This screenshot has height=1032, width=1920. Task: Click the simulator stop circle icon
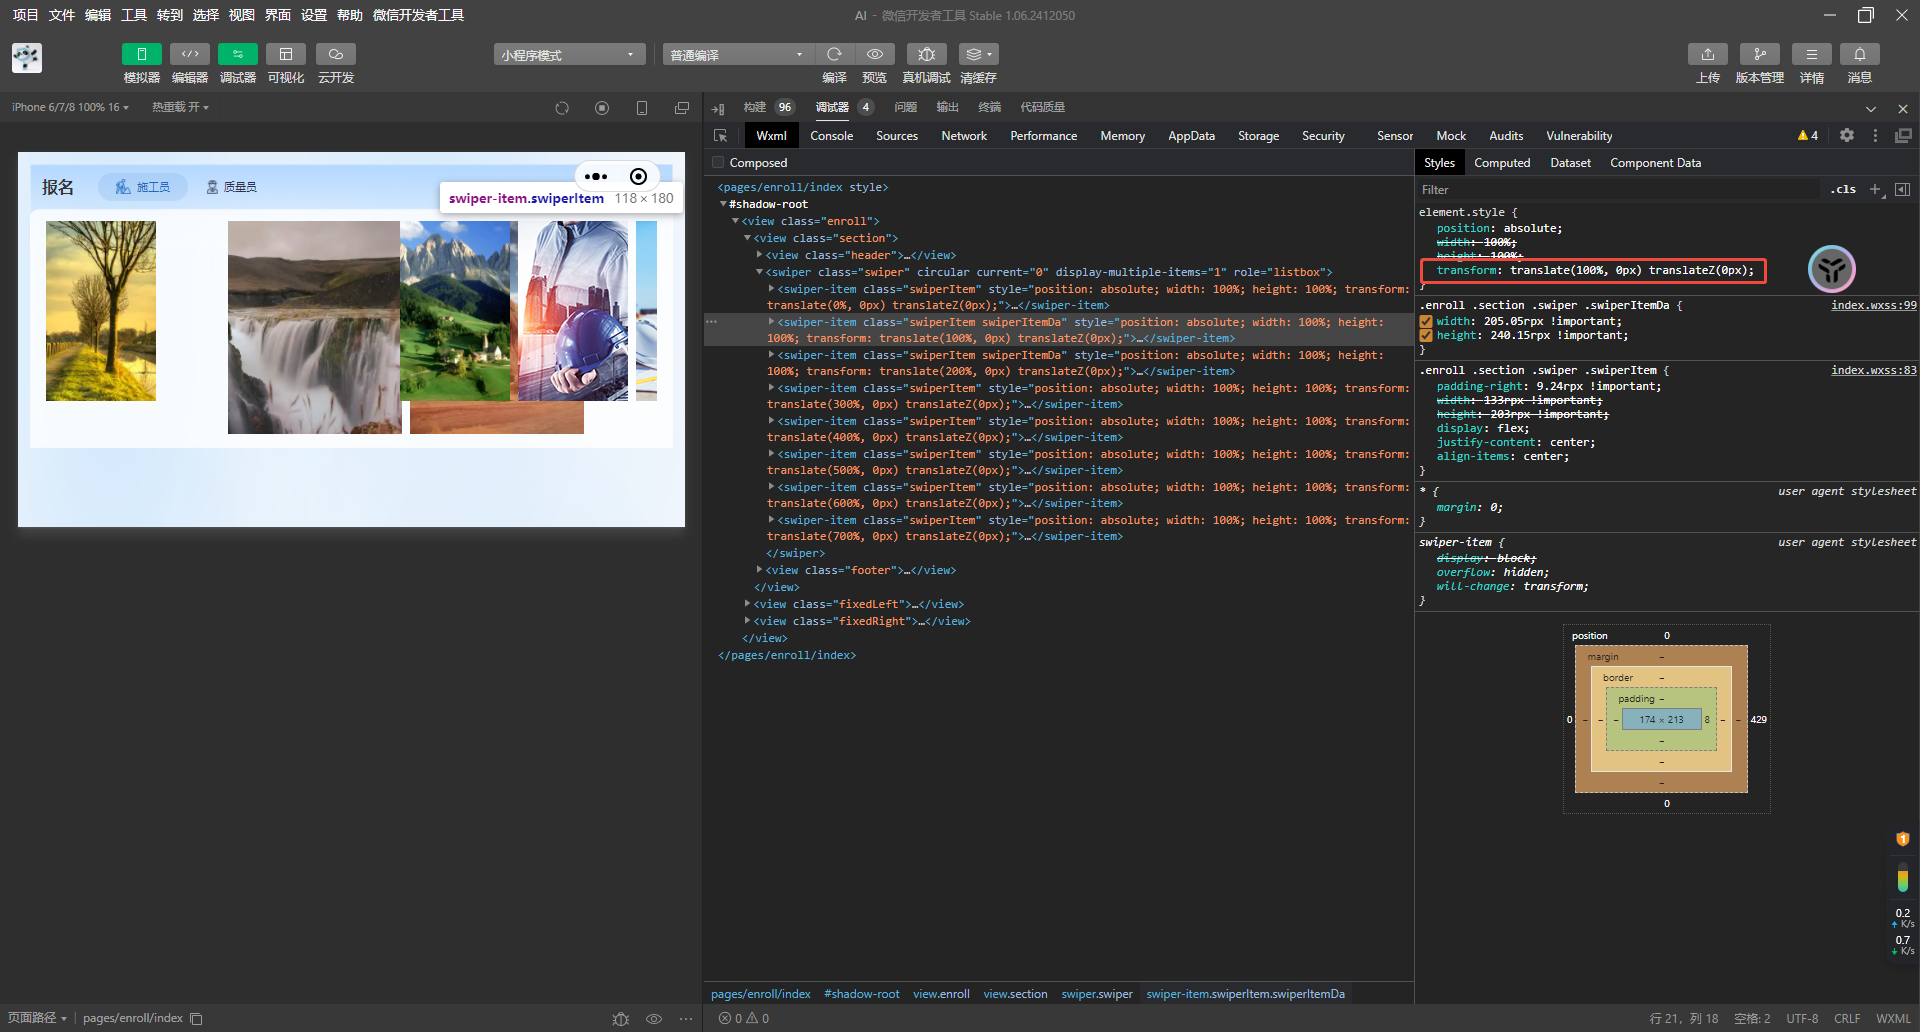602,108
